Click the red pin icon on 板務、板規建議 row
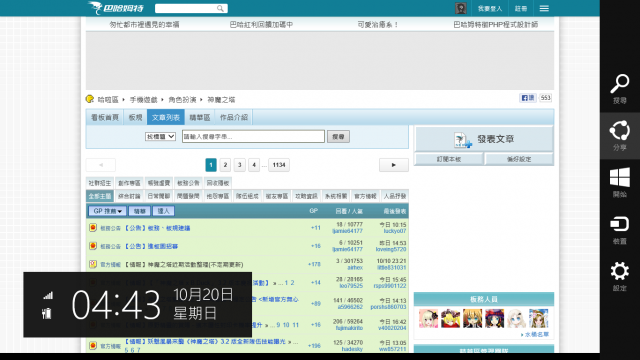 [x=93, y=228]
